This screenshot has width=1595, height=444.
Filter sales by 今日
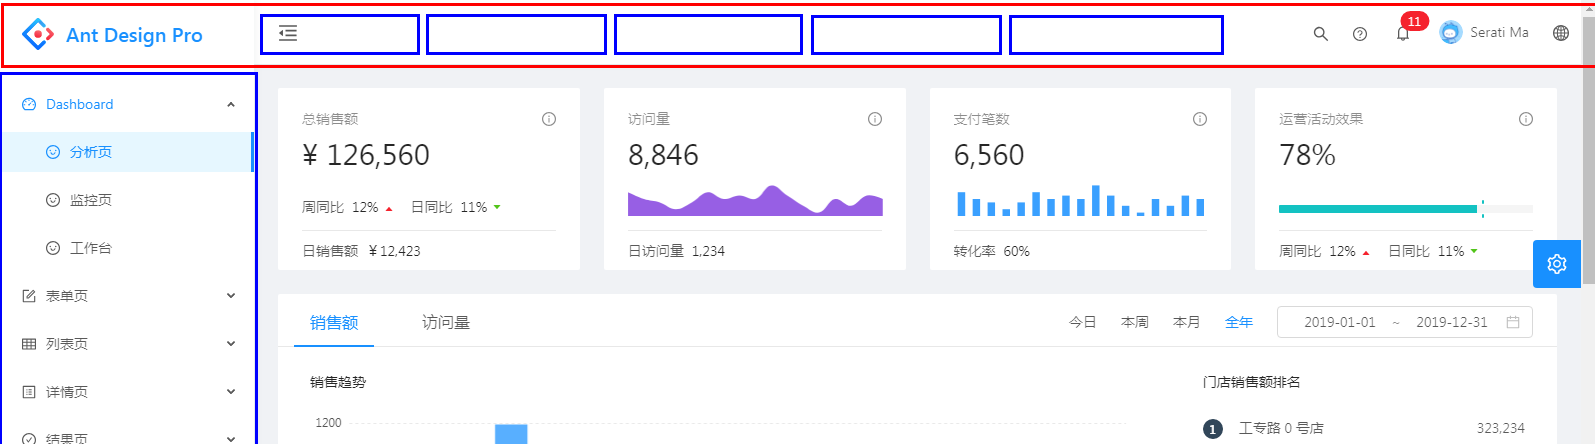(1083, 322)
